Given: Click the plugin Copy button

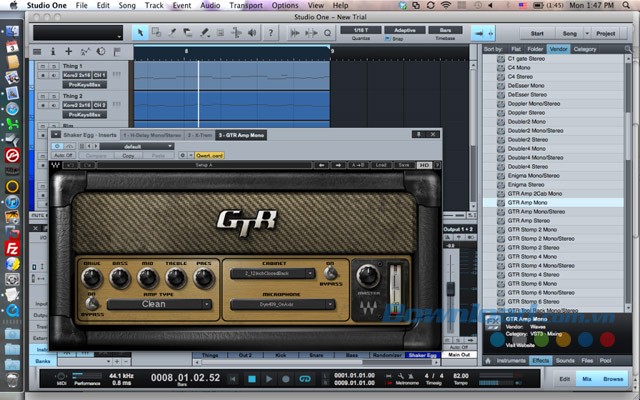Looking at the screenshot, I should click(x=128, y=156).
